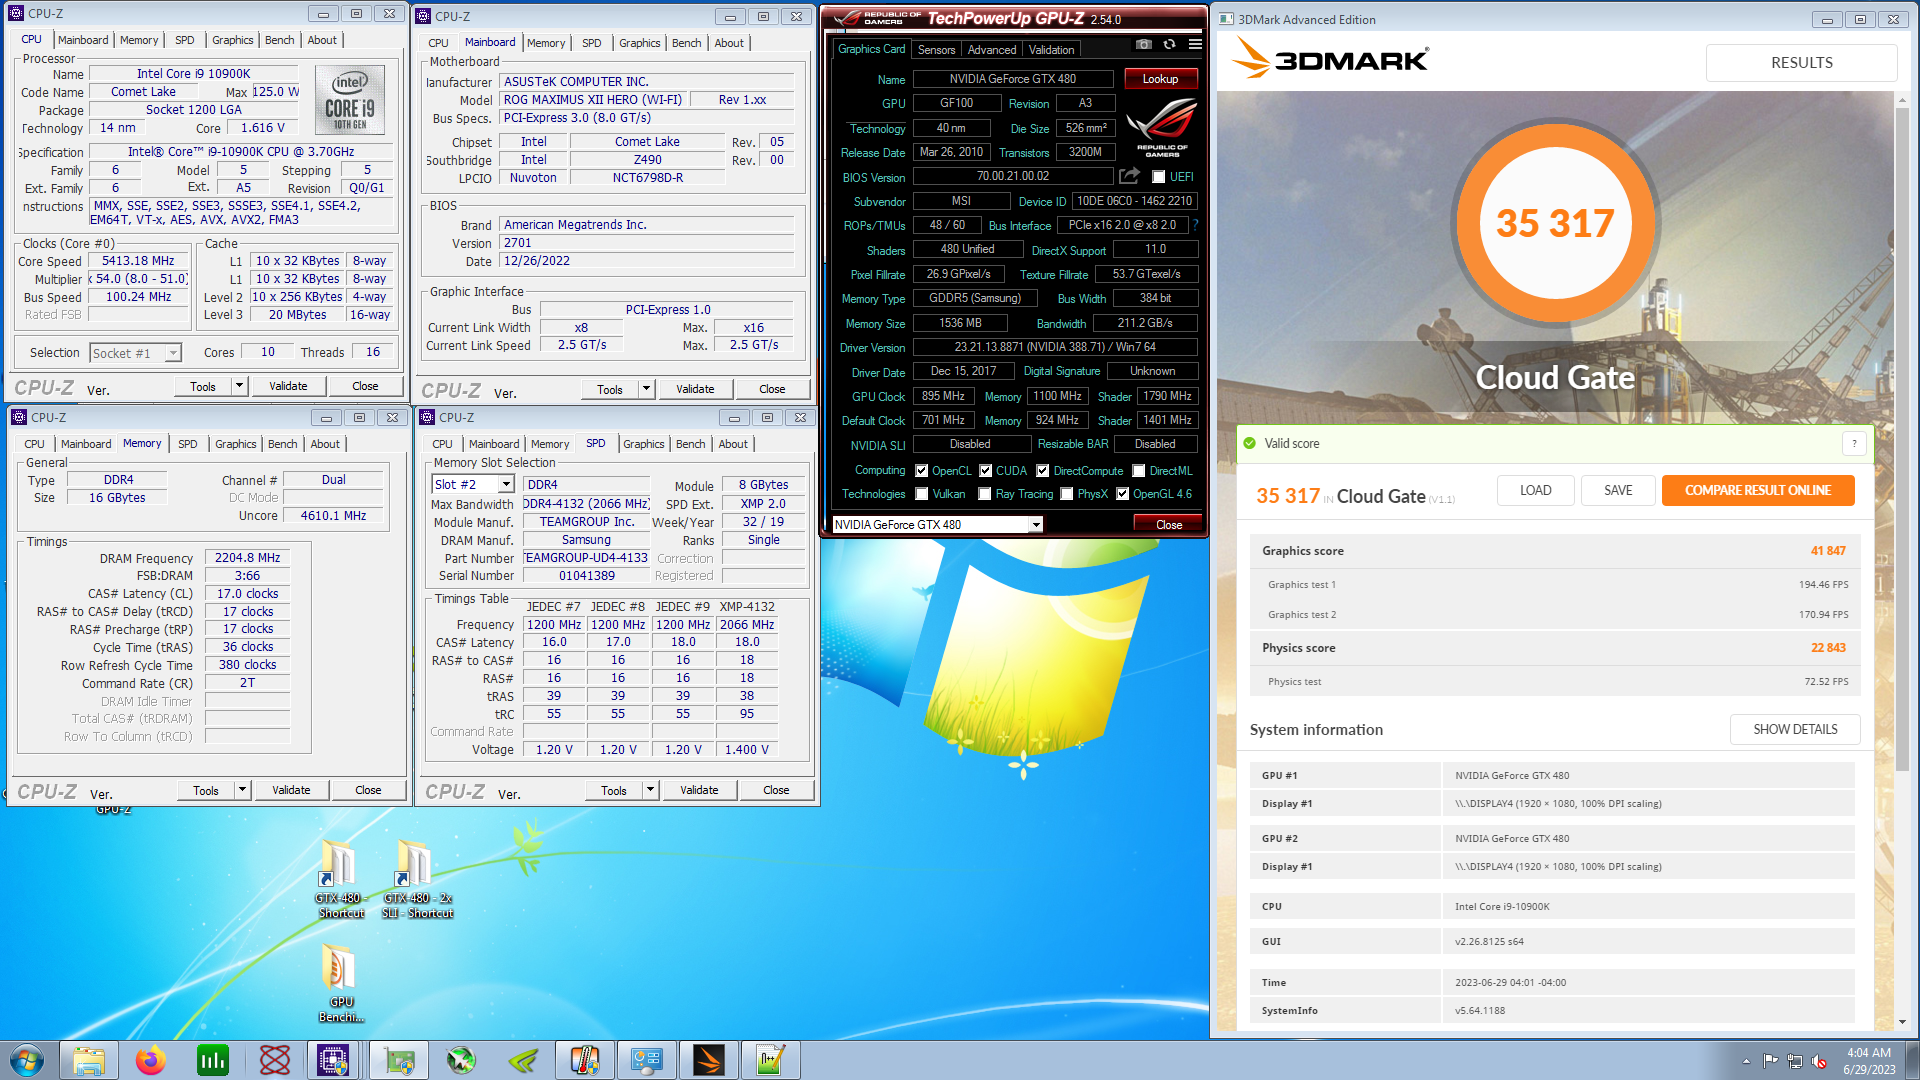
Task: Click the Intel Core i9 logo in CPU-Z
Action: (350, 98)
